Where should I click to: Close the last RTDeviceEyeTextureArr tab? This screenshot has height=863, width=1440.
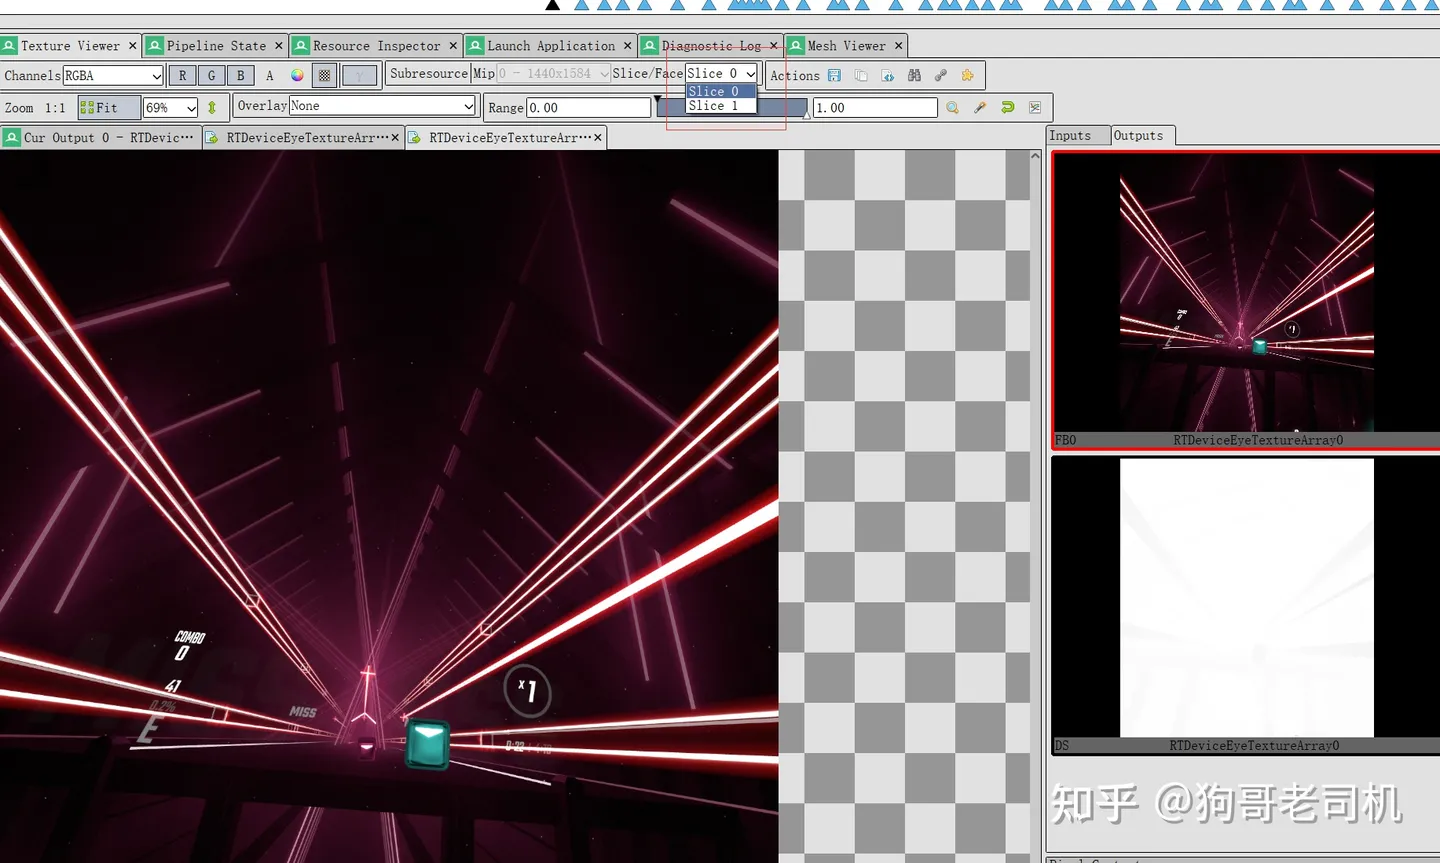click(x=598, y=138)
